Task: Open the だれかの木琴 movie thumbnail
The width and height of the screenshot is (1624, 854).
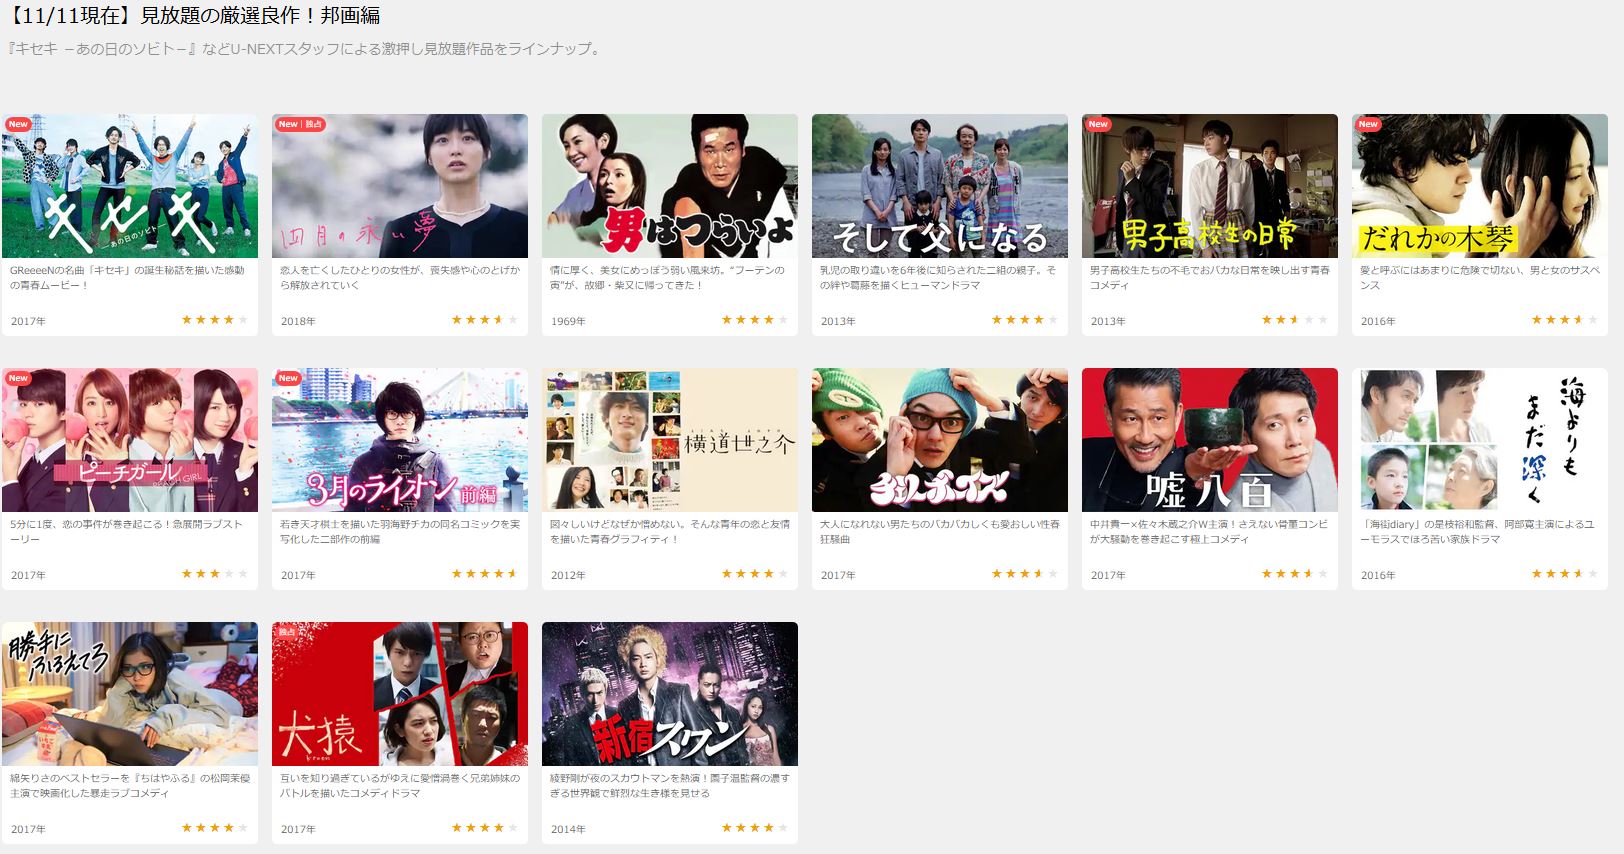Action: coord(1480,186)
